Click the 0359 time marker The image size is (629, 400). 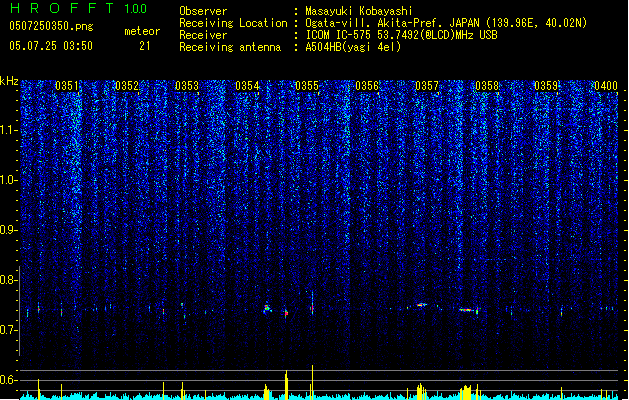(546, 86)
